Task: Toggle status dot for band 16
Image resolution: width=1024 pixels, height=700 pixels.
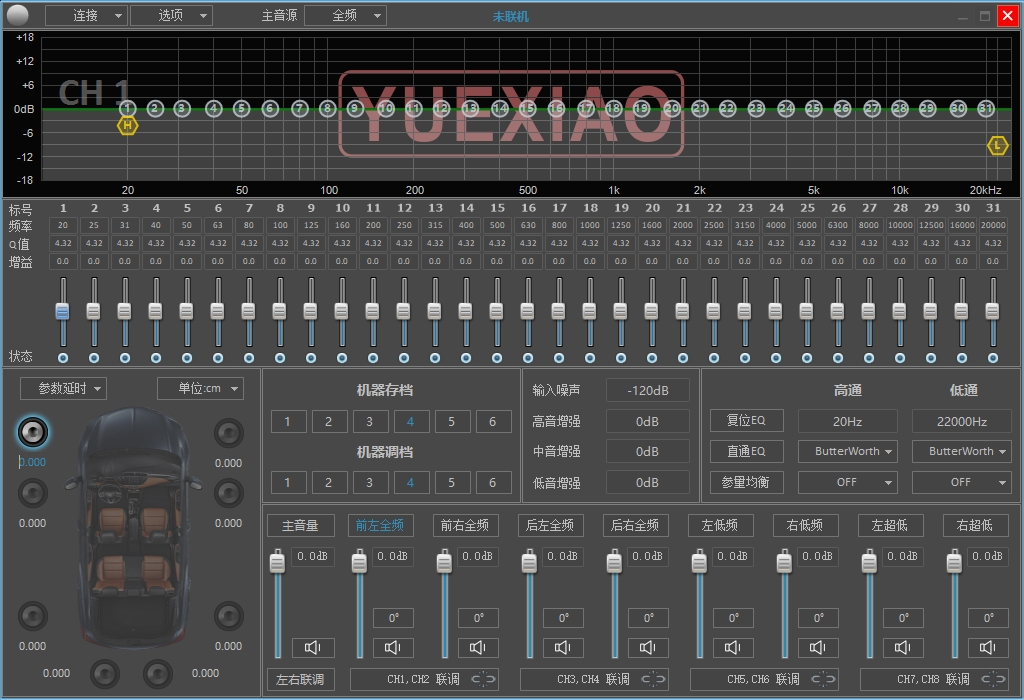Action: pos(528,358)
